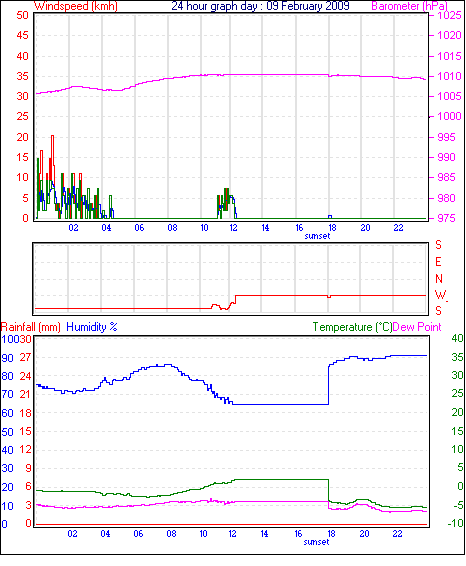The height and width of the screenshot is (566, 466).
Task: Click the N wind direction label
Action: [439, 279]
